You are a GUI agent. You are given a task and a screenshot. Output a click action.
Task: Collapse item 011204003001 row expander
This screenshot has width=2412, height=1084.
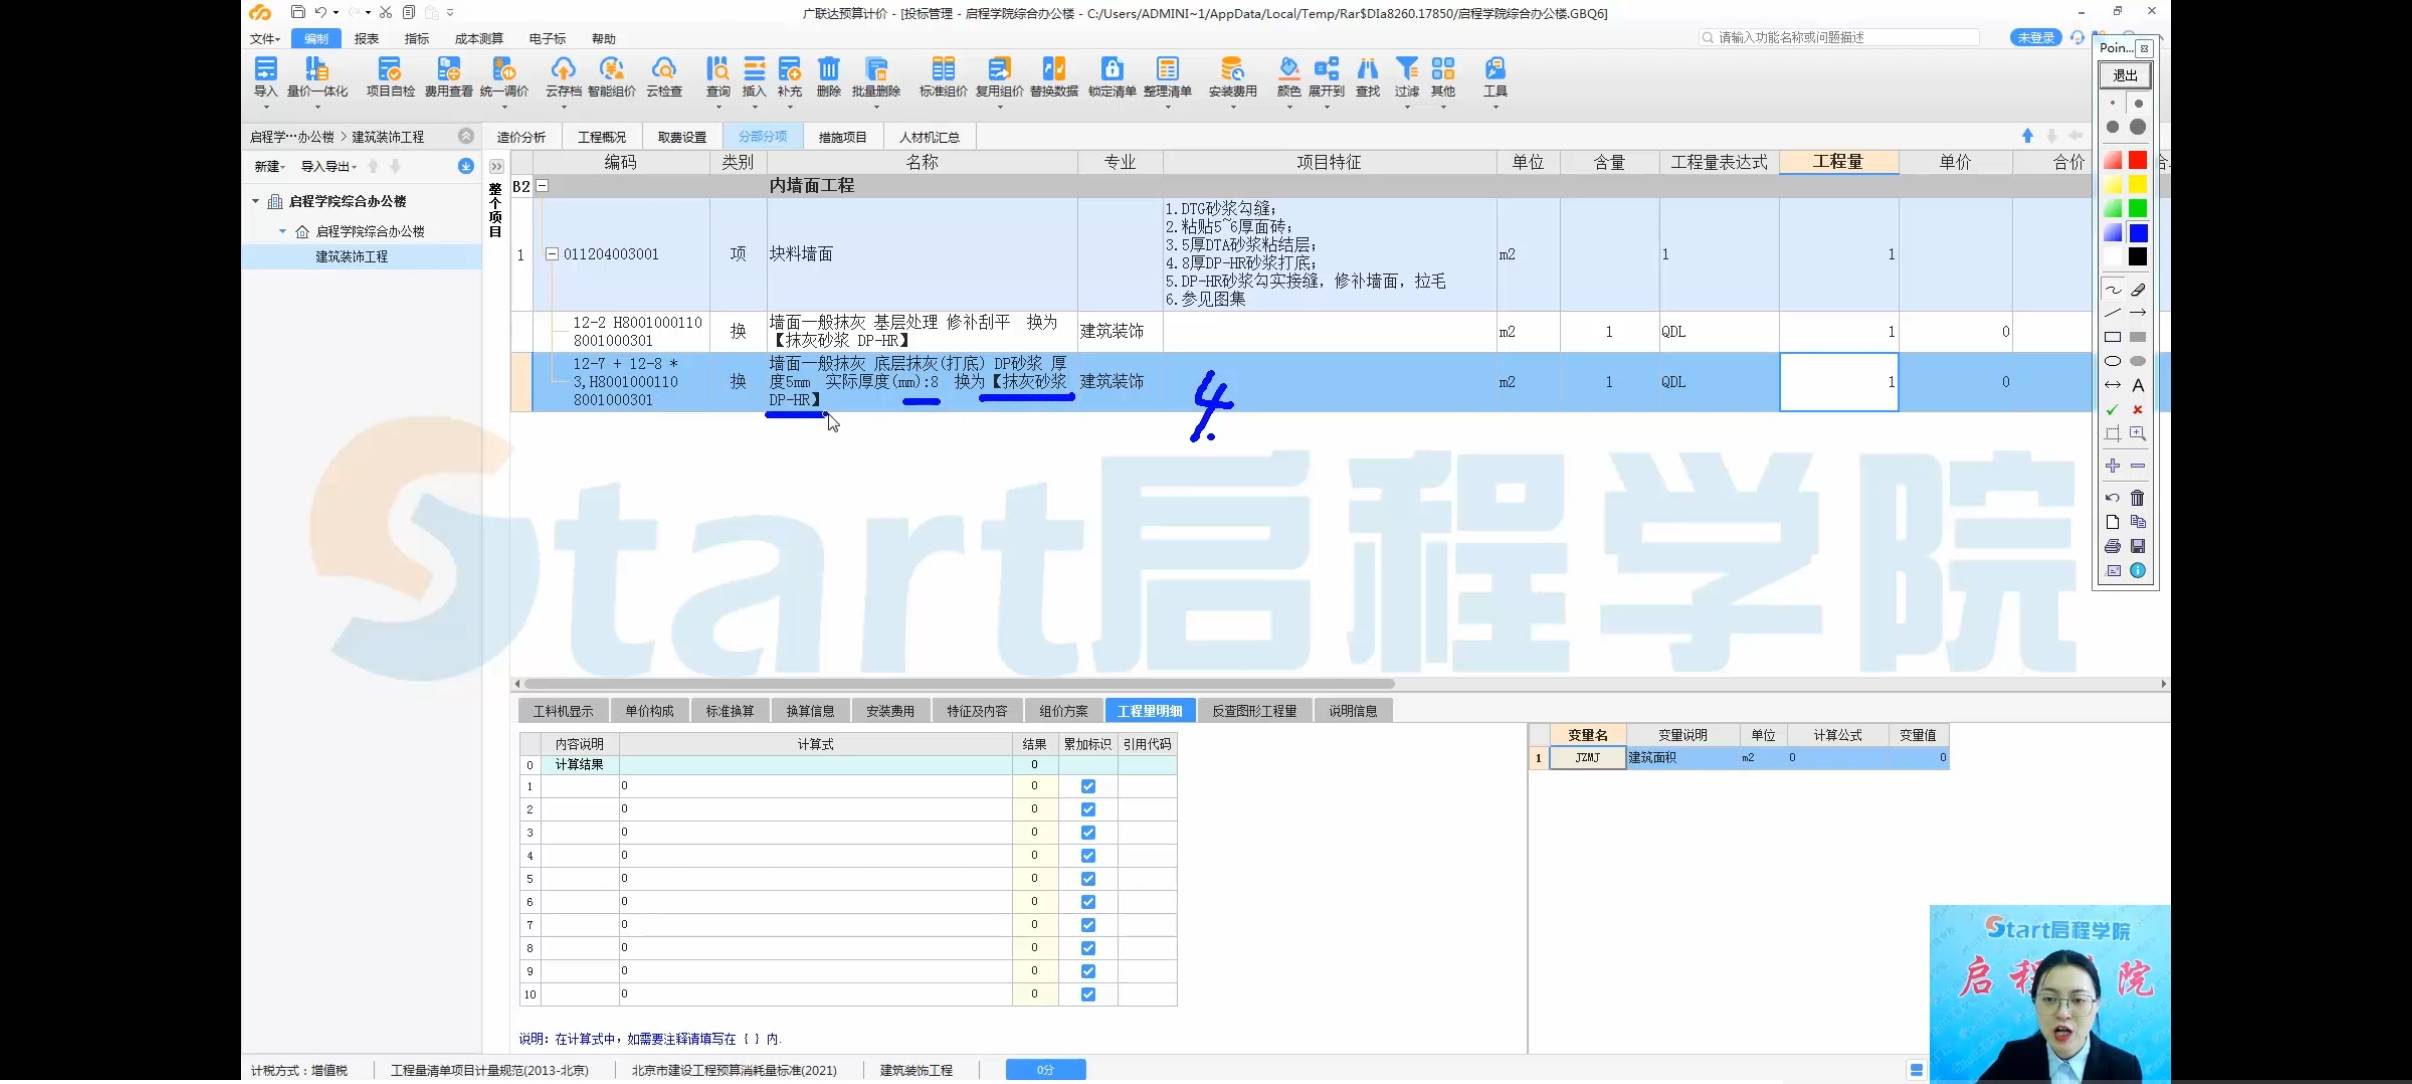(551, 254)
